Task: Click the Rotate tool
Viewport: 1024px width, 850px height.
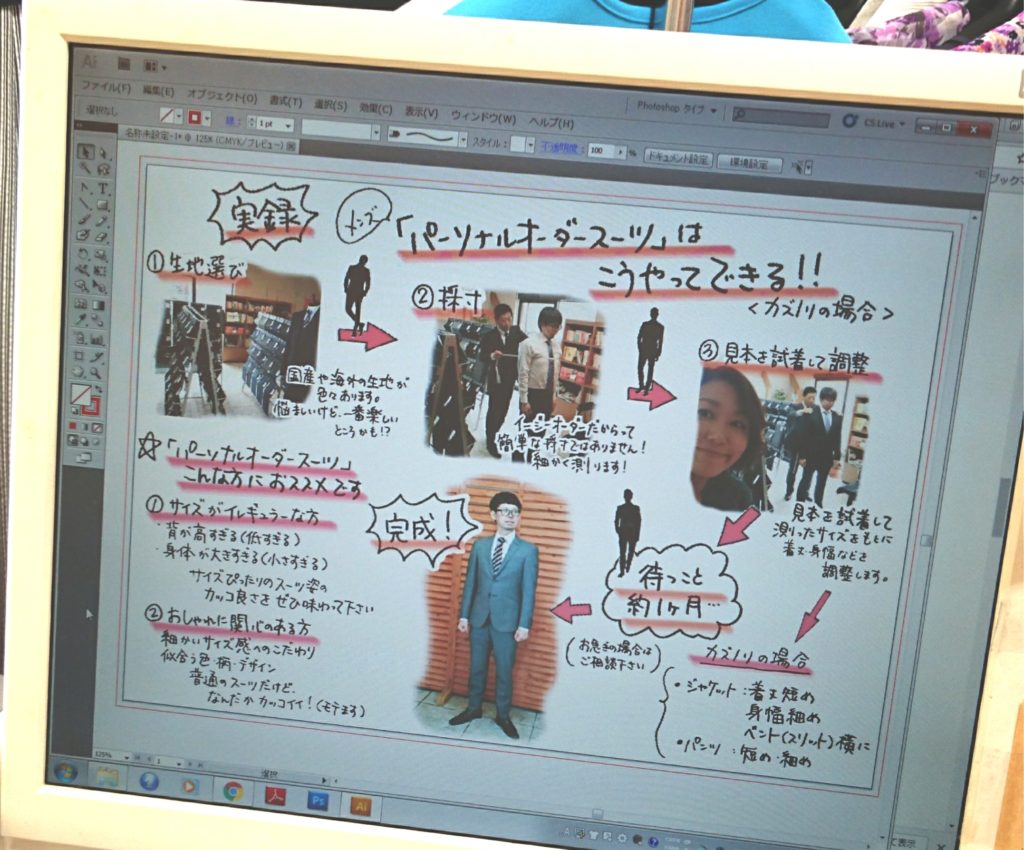Action: 83,254
